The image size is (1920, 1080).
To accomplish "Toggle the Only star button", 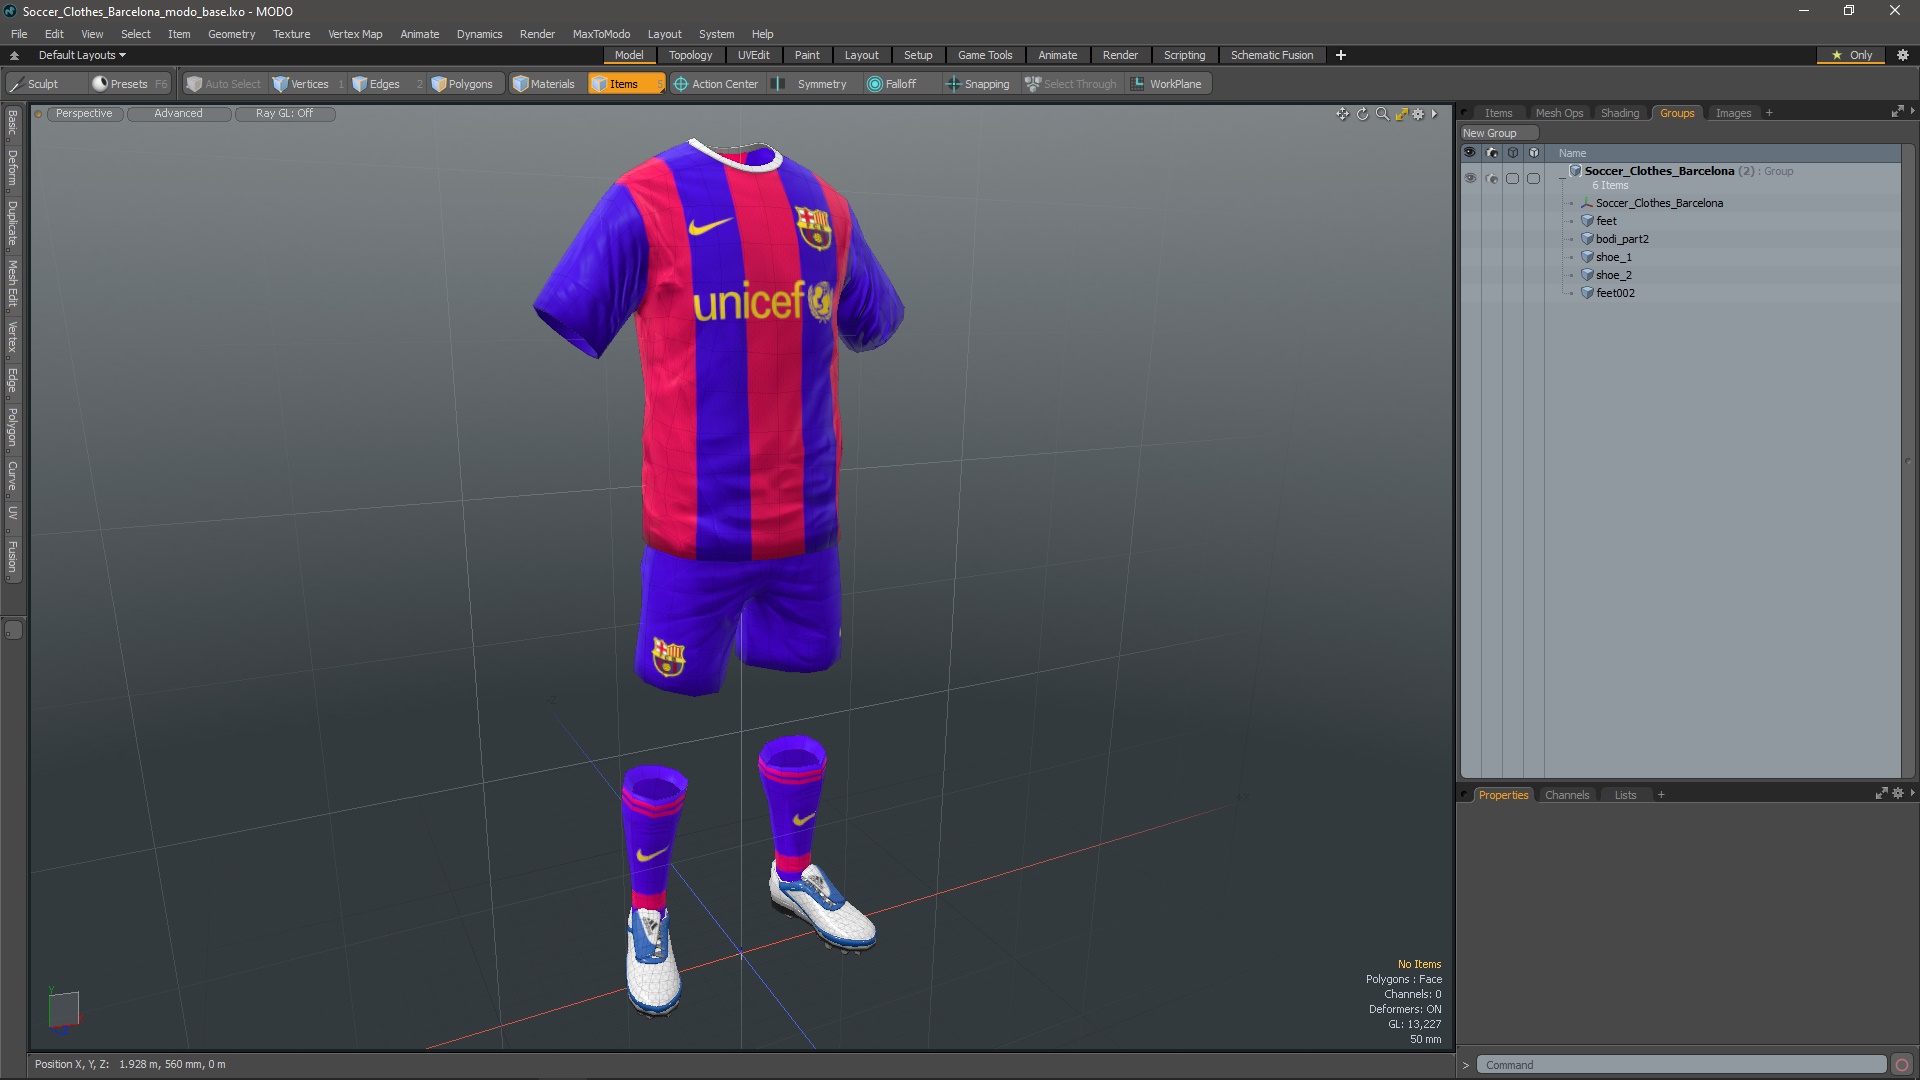I will point(1852,55).
